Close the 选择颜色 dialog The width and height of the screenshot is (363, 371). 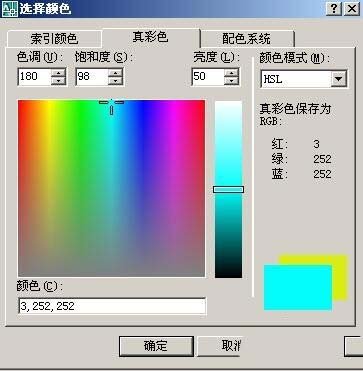click(351, 9)
